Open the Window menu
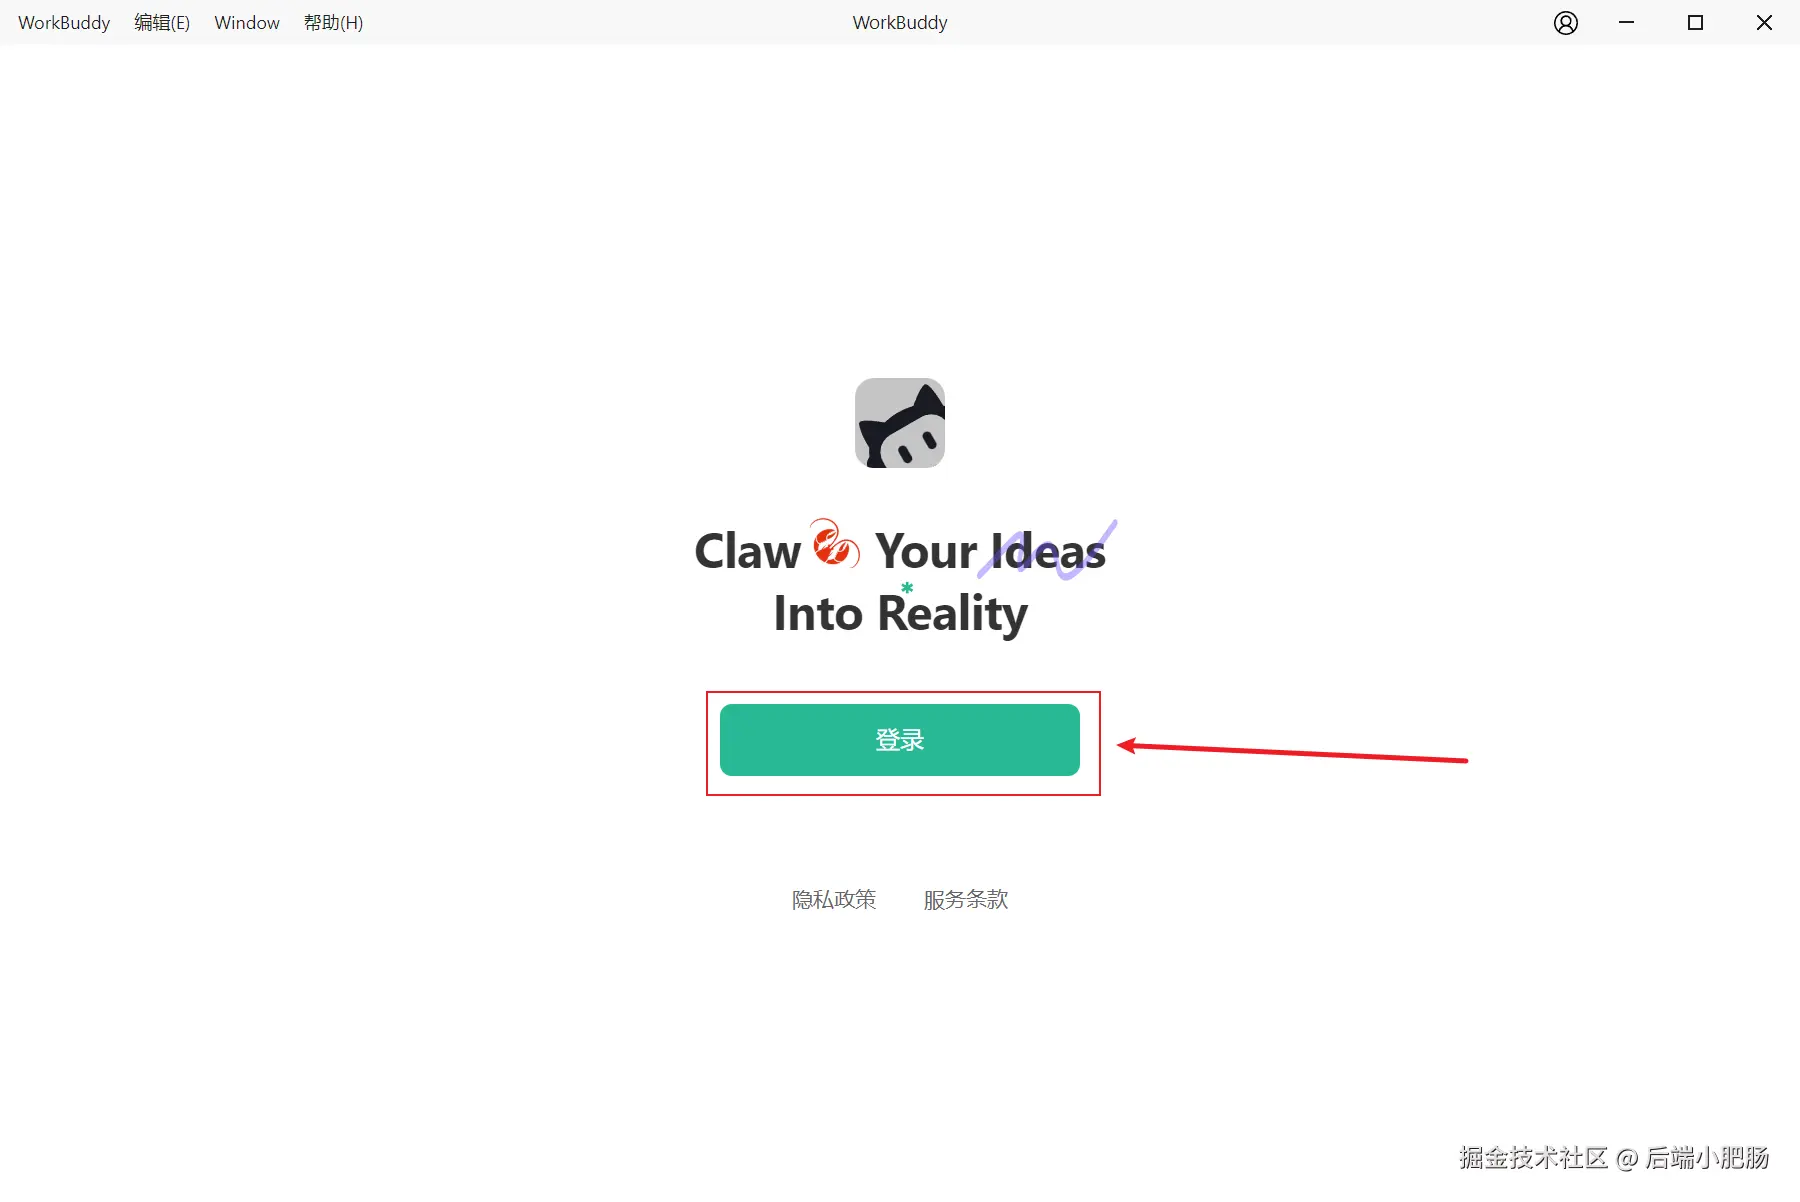1800x1202 pixels. (247, 23)
